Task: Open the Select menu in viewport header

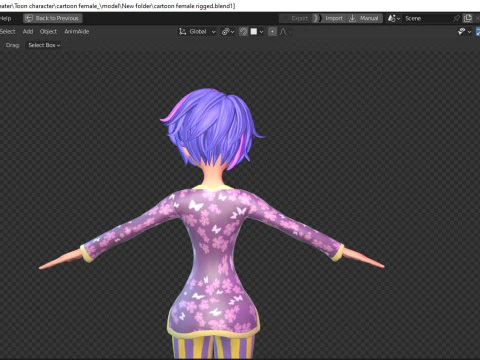Action: [8, 32]
